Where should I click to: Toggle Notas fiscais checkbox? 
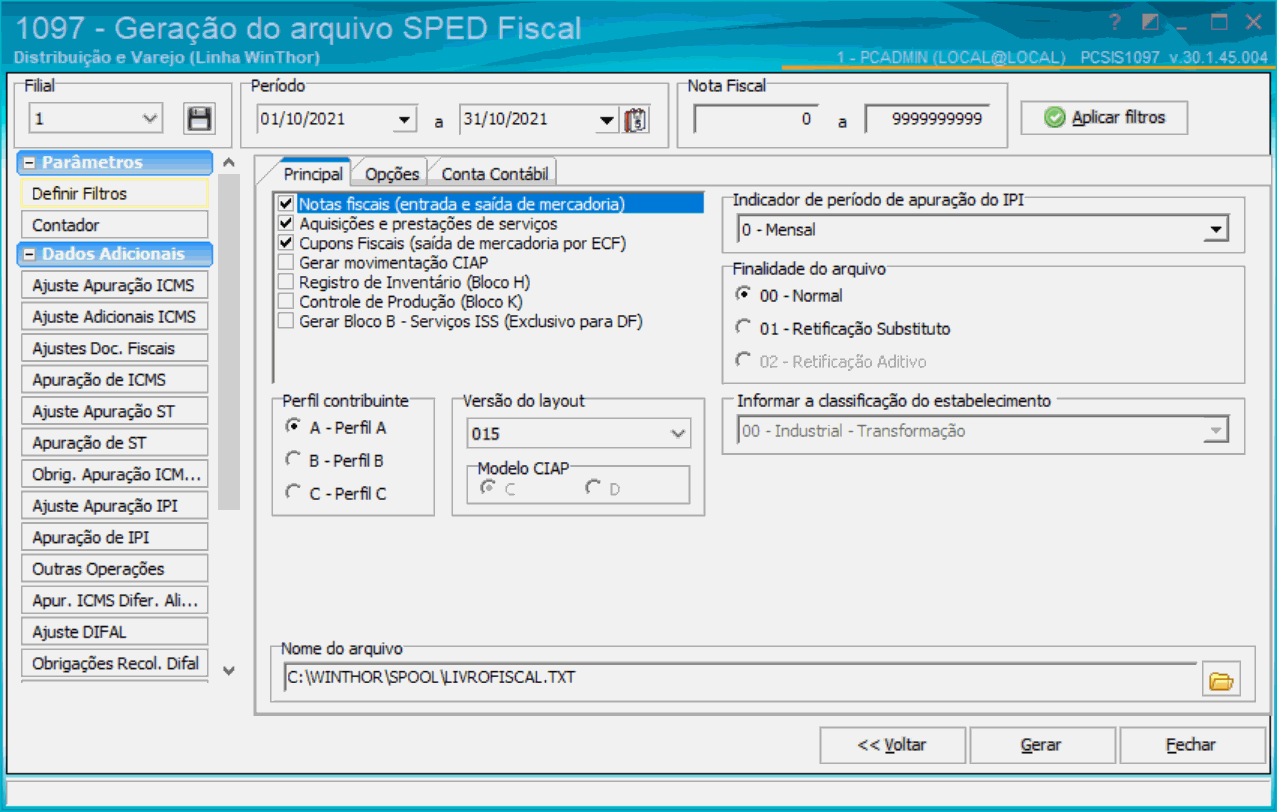click(286, 204)
